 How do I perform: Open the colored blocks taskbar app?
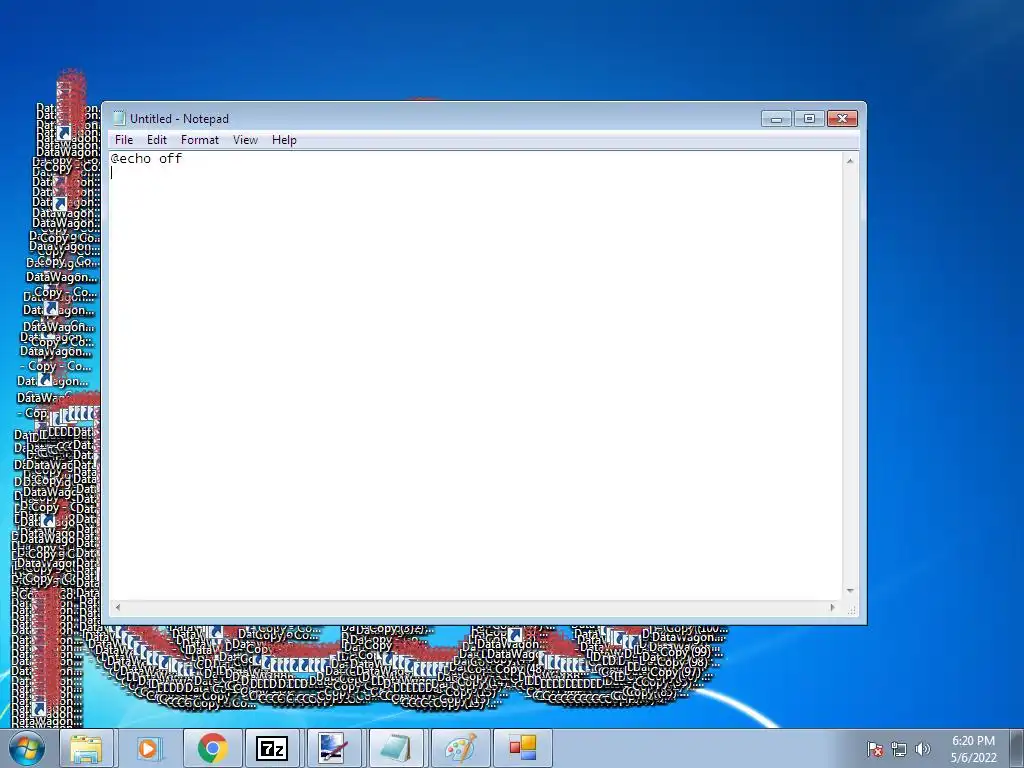[522, 748]
